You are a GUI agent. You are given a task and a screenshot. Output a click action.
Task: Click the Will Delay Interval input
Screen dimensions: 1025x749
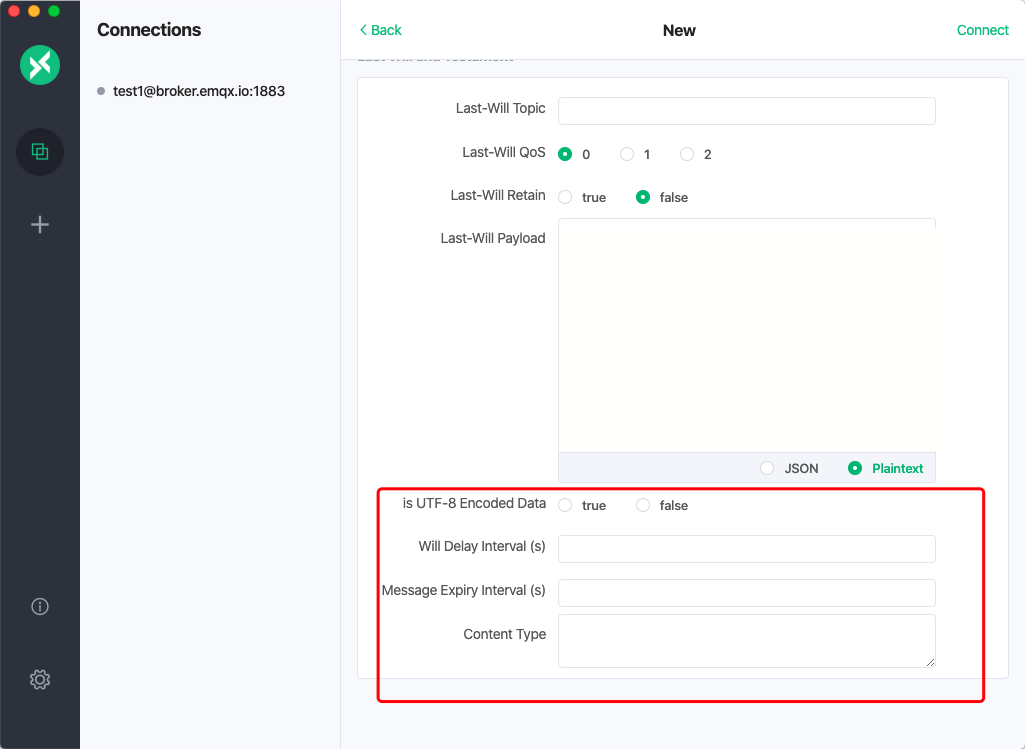pos(746,549)
